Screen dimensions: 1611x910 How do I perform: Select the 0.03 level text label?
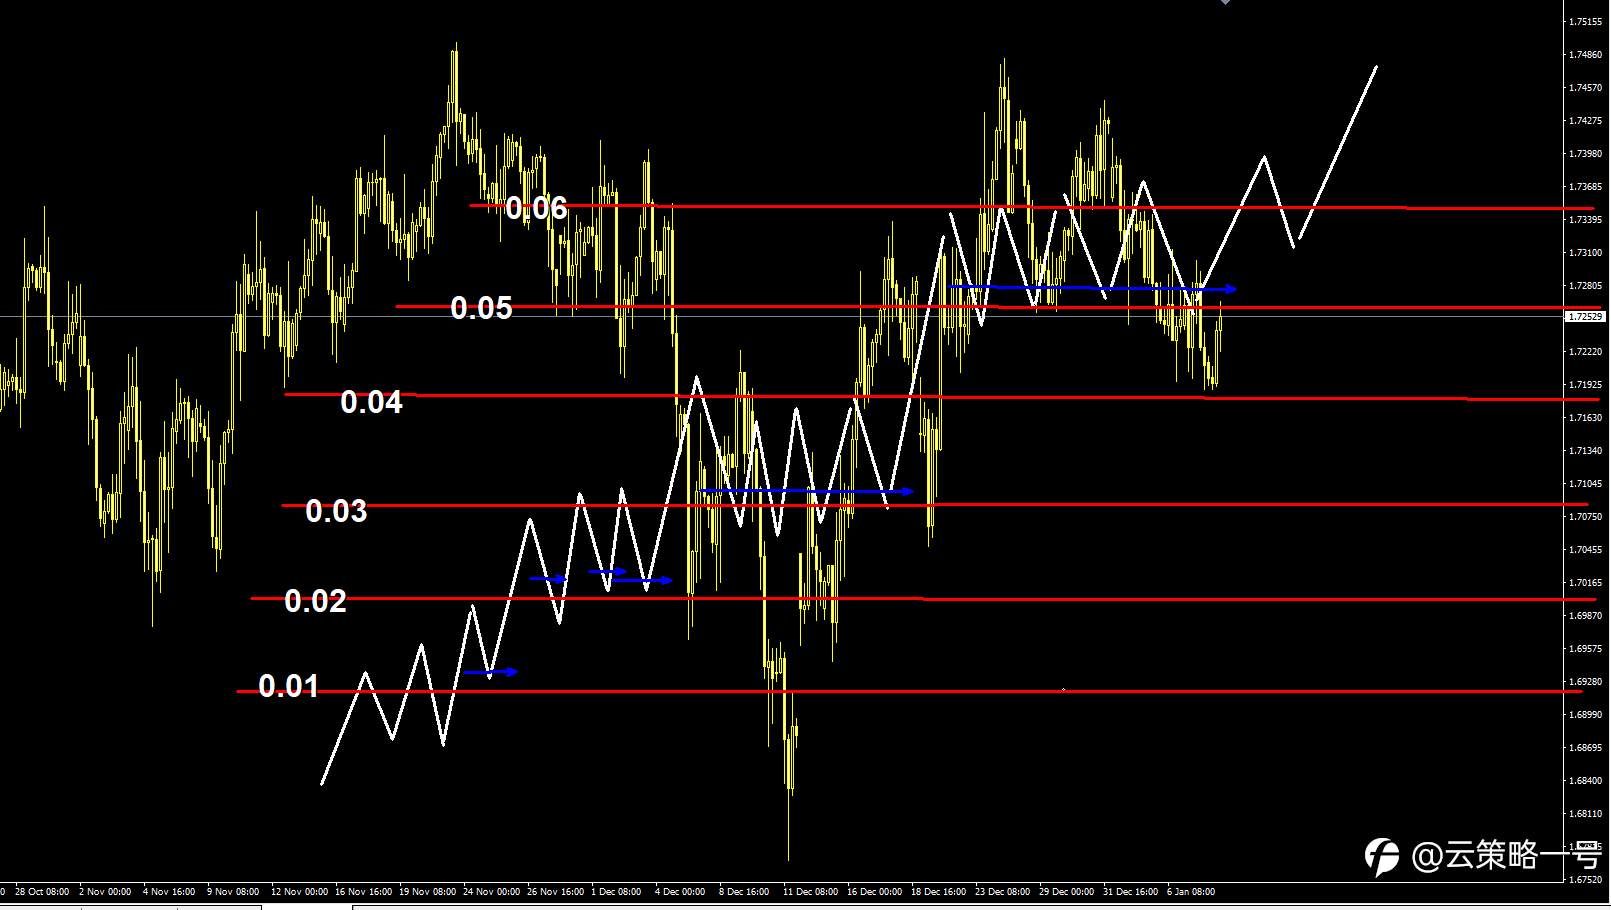pos(336,511)
